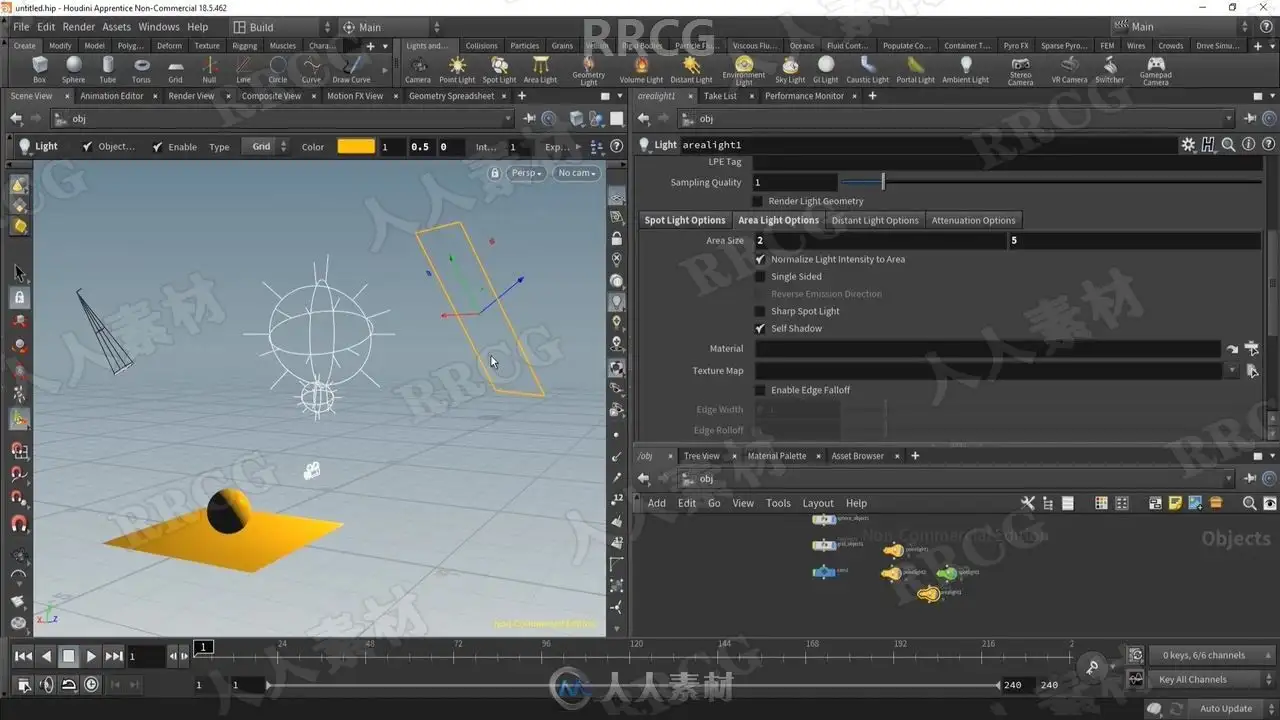The image size is (1280, 720).
Task: Open the No cam camera dropdown
Action: coord(577,173)
